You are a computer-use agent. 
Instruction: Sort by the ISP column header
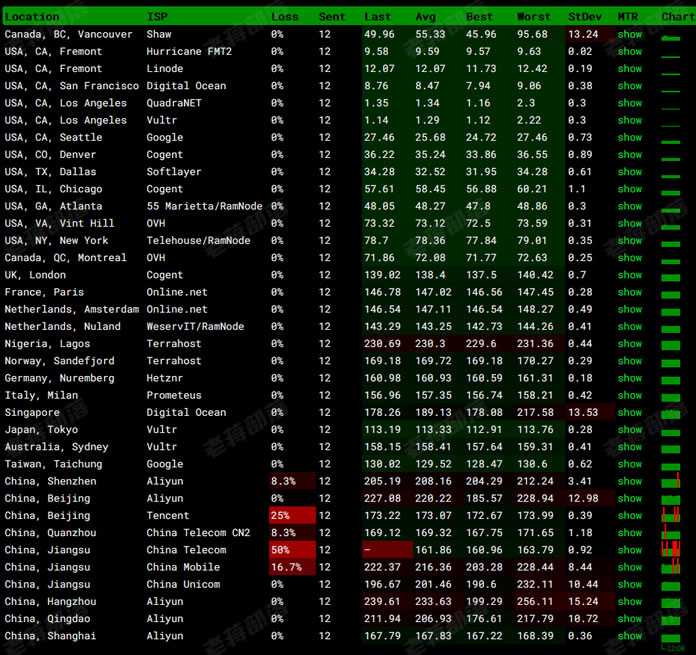click(x=157, y=17)
